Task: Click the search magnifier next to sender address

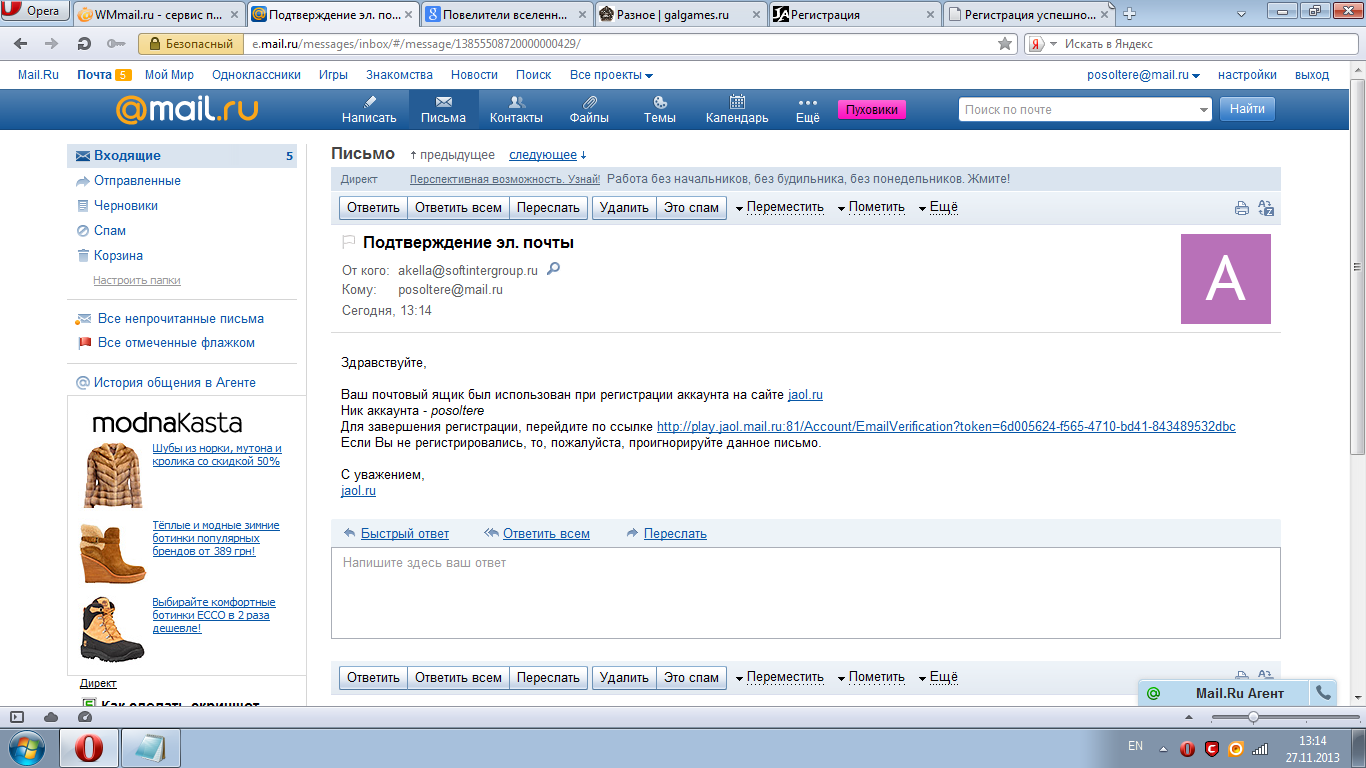Action: 553,269
